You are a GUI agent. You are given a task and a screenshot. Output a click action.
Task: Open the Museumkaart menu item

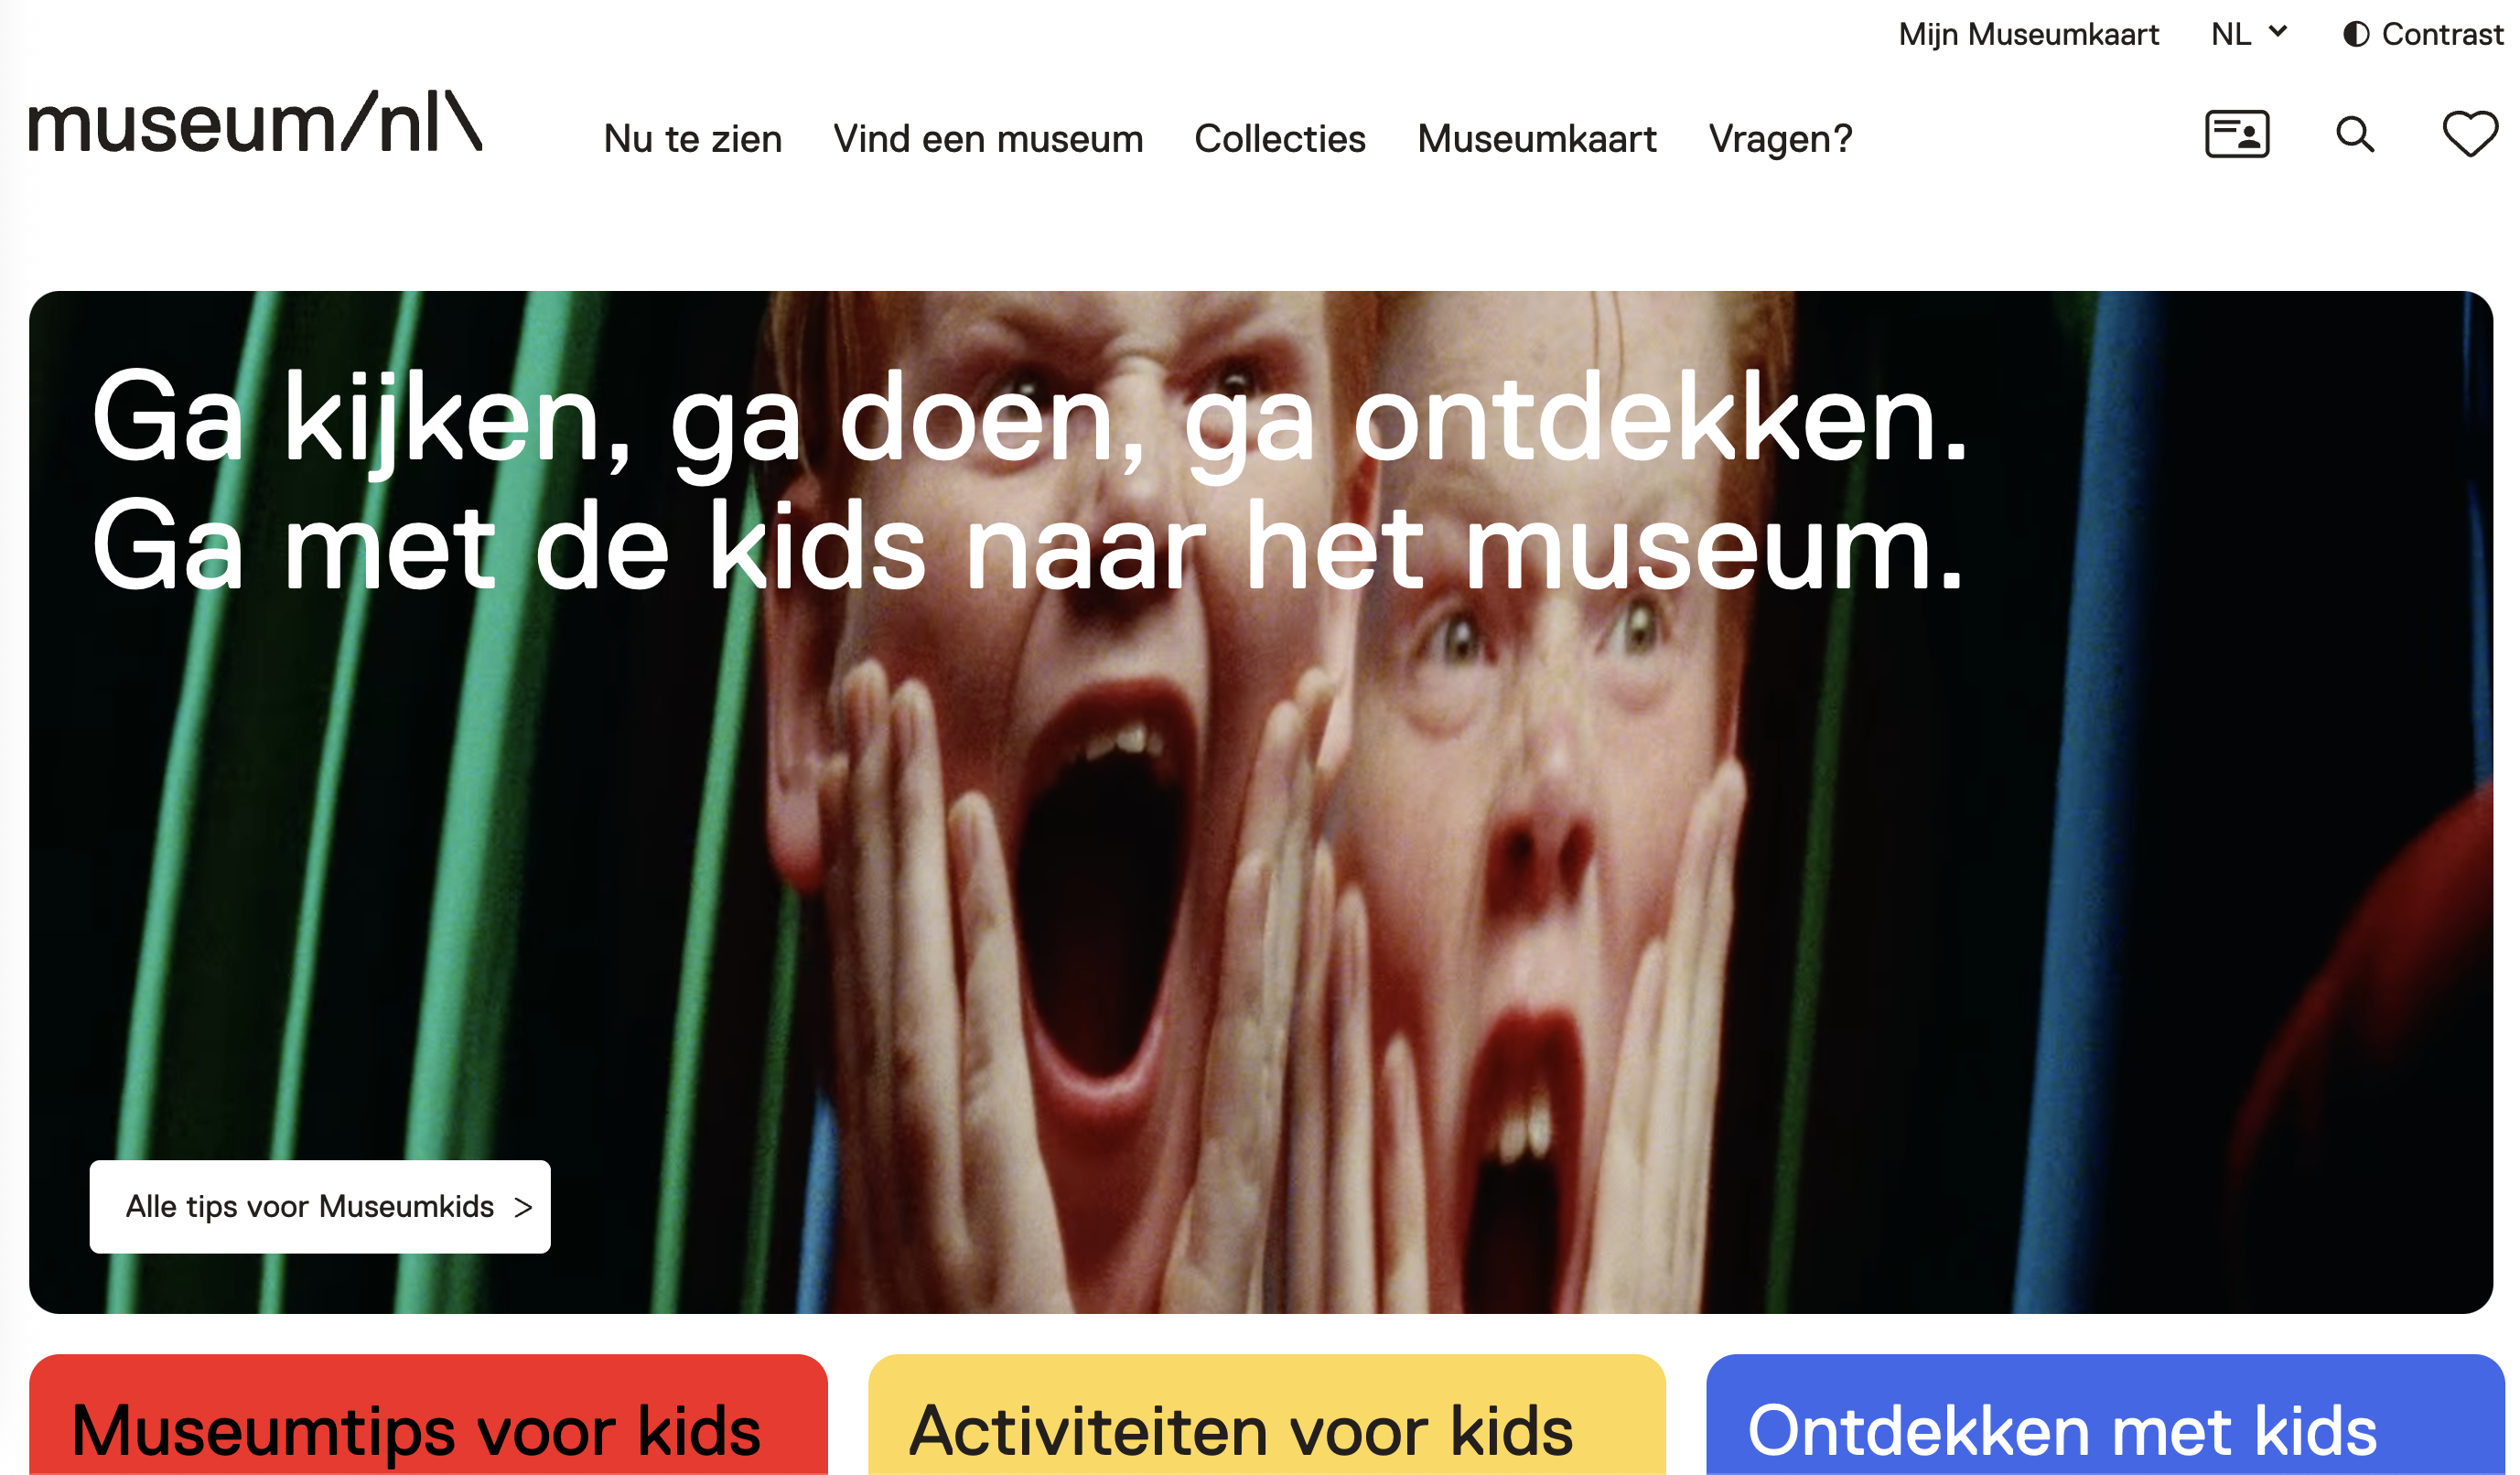click(x=1537, y=139)
